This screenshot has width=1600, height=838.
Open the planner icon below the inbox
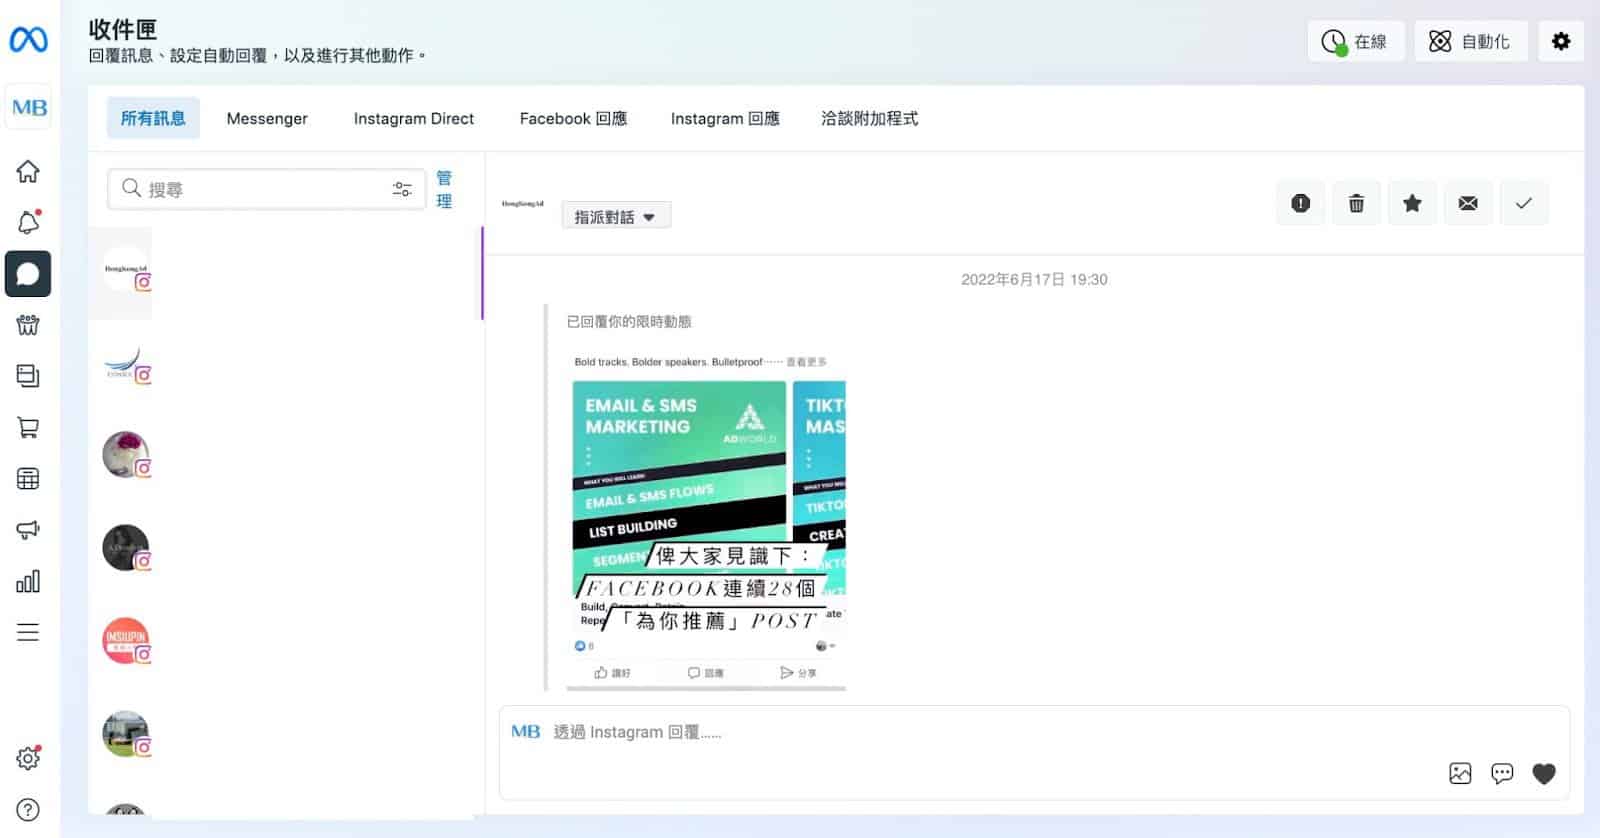pos(28,325)
